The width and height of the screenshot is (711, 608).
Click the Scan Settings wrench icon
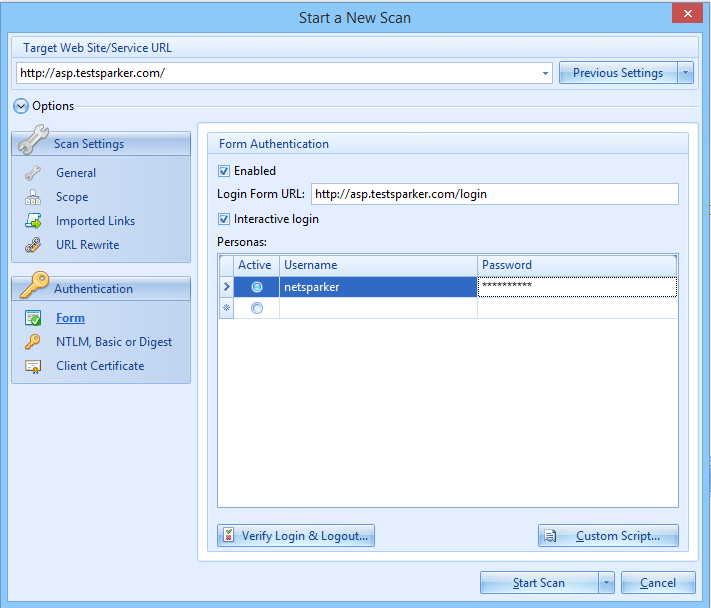[x=33, y=140]
